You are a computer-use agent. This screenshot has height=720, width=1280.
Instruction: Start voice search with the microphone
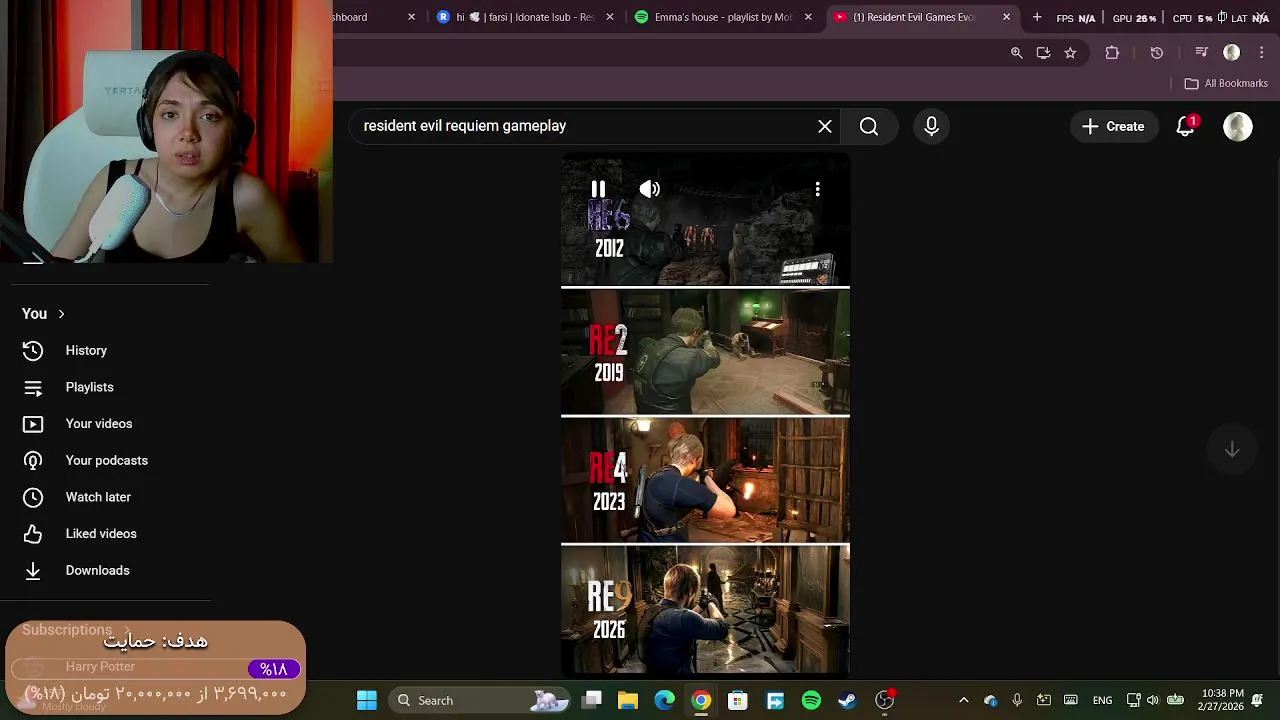pos(931,126)
